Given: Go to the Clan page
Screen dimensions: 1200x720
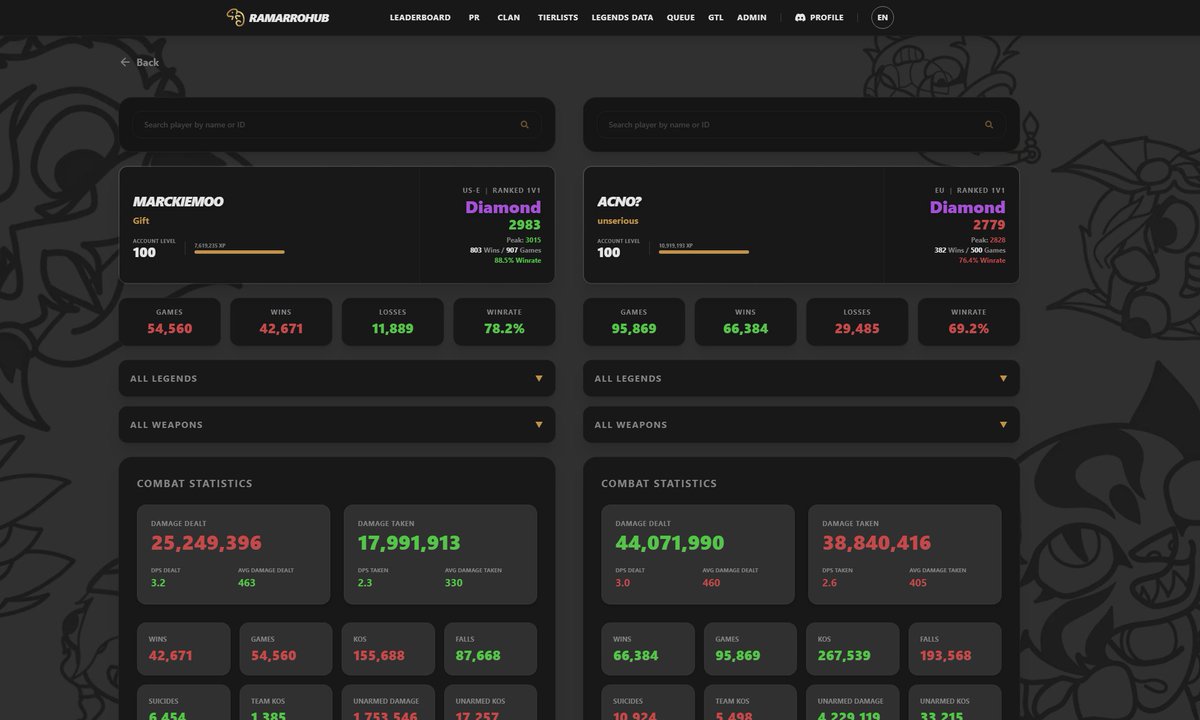Looking at the screenshot, I should coord(509,17).
